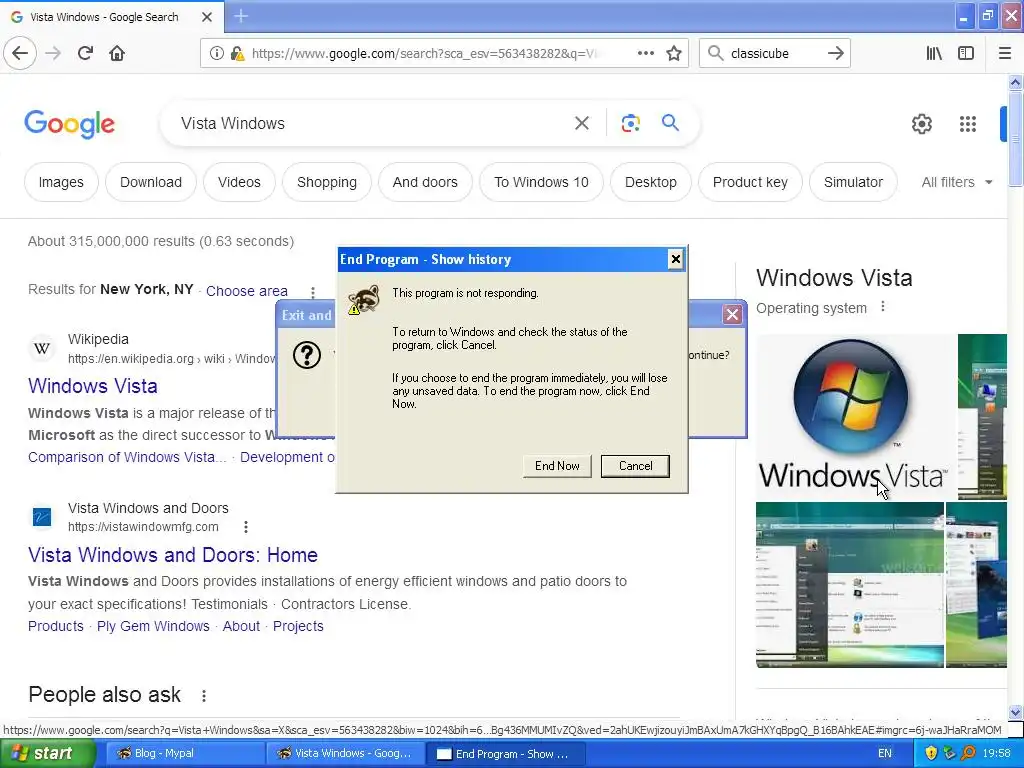Open the Ply Gem Windows sitelink

click(153, 626)
